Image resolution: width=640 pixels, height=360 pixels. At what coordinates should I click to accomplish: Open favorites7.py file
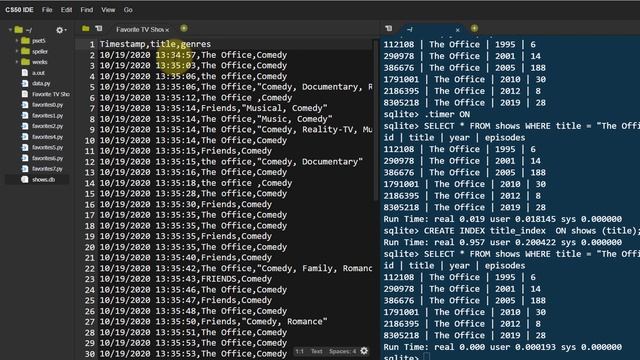pyautogui.click(x=47, y=169)
